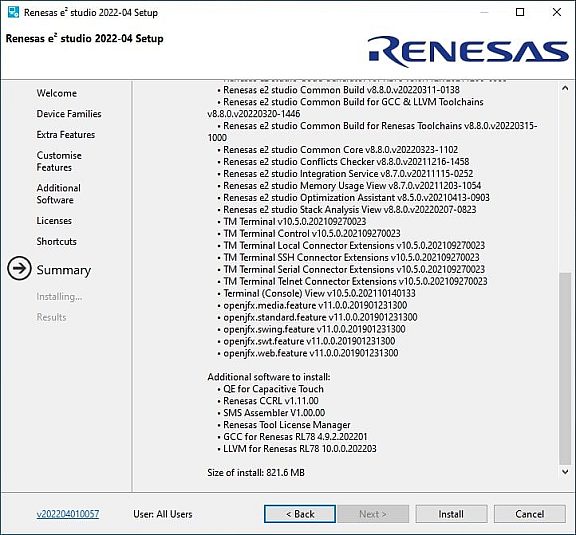Click the Renesas app icon in title bar

13,12
